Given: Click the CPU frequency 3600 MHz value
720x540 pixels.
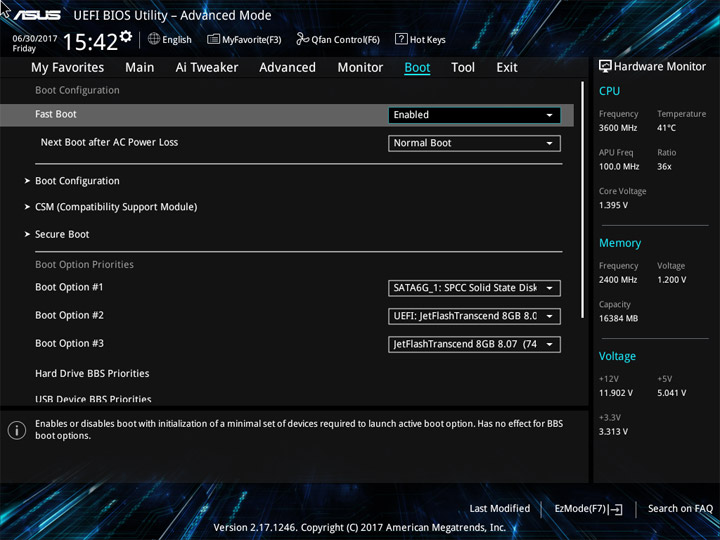Looking at the screenshot, I should (618, 128).
